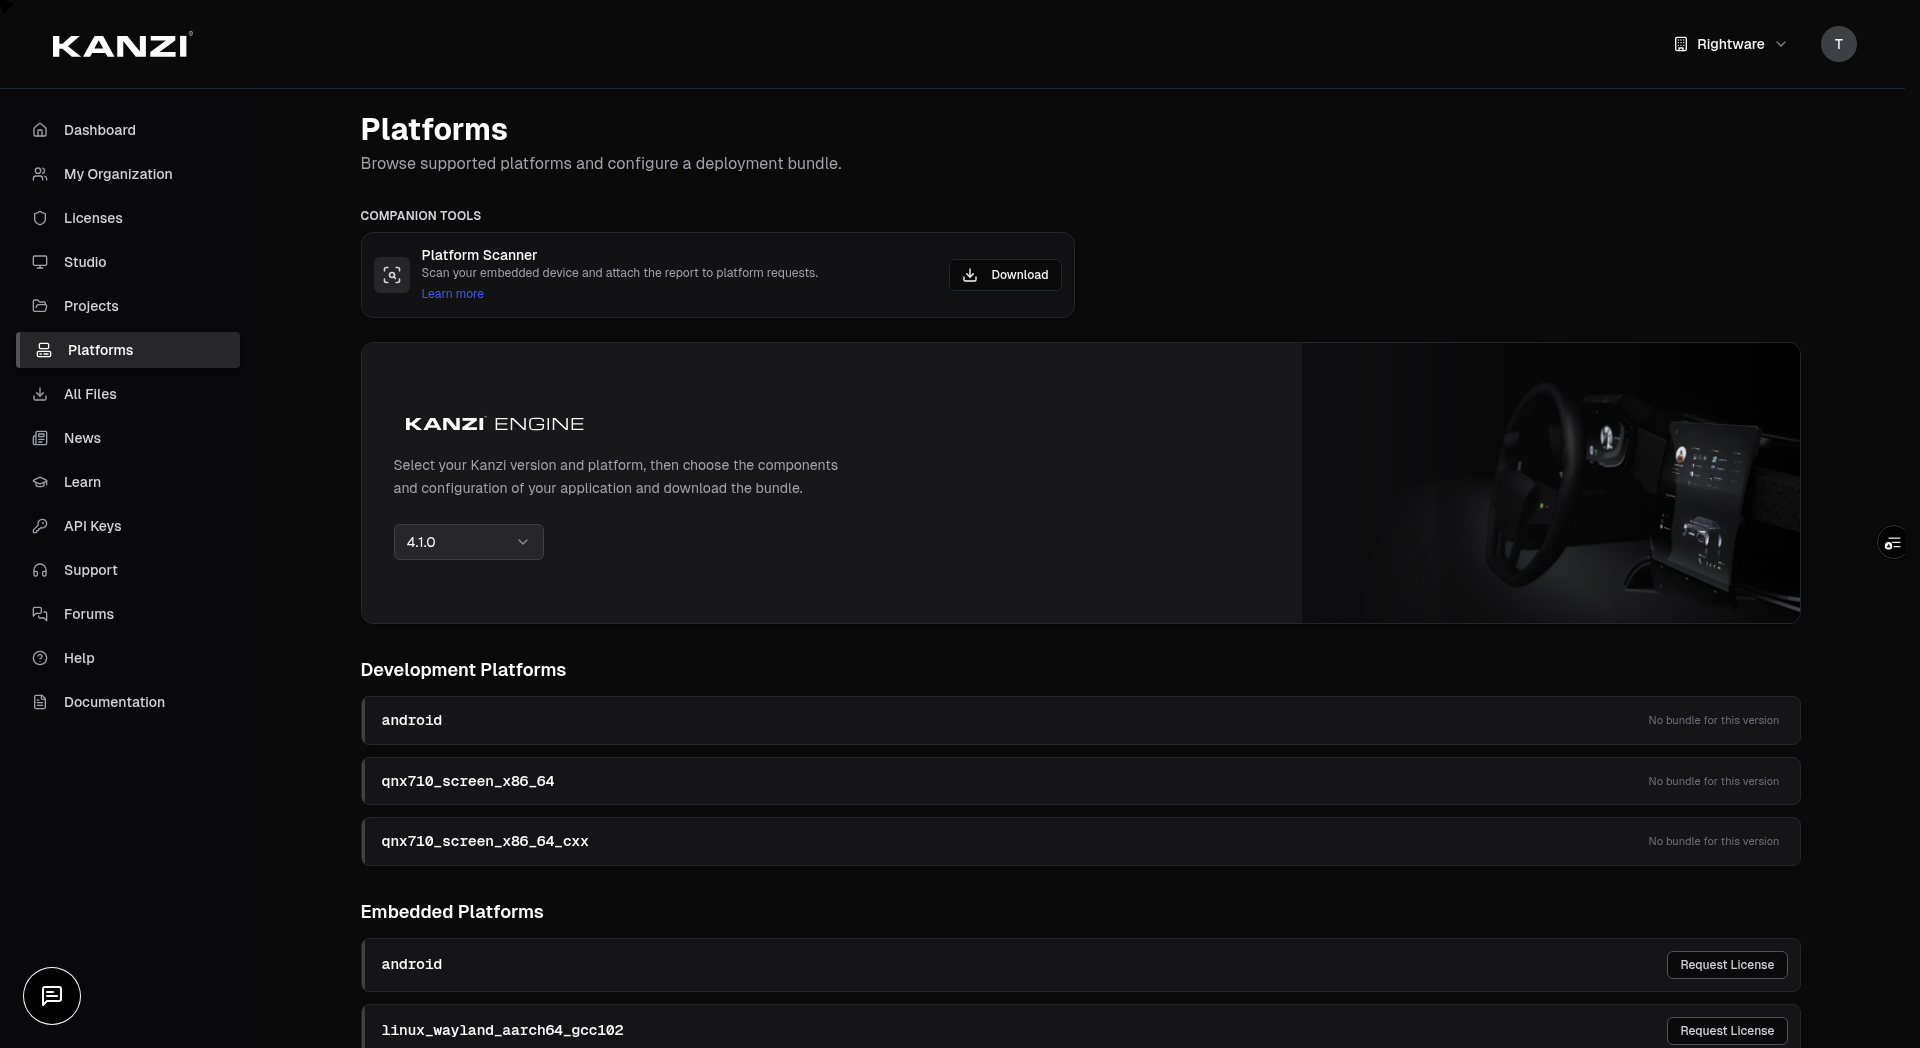Image resolution: width=1920 pixels, height=1048 pixels.
Task: Select the qnx710_screen_x86_64 platform row
Action: click(x=1080, y=781)
